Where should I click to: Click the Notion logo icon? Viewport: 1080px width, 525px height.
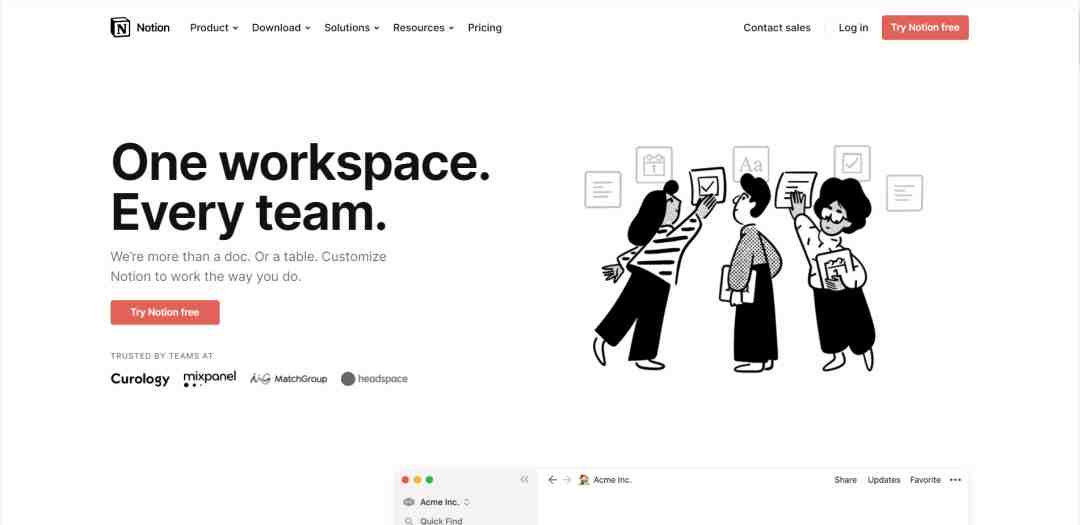click(x=120, y=28)
